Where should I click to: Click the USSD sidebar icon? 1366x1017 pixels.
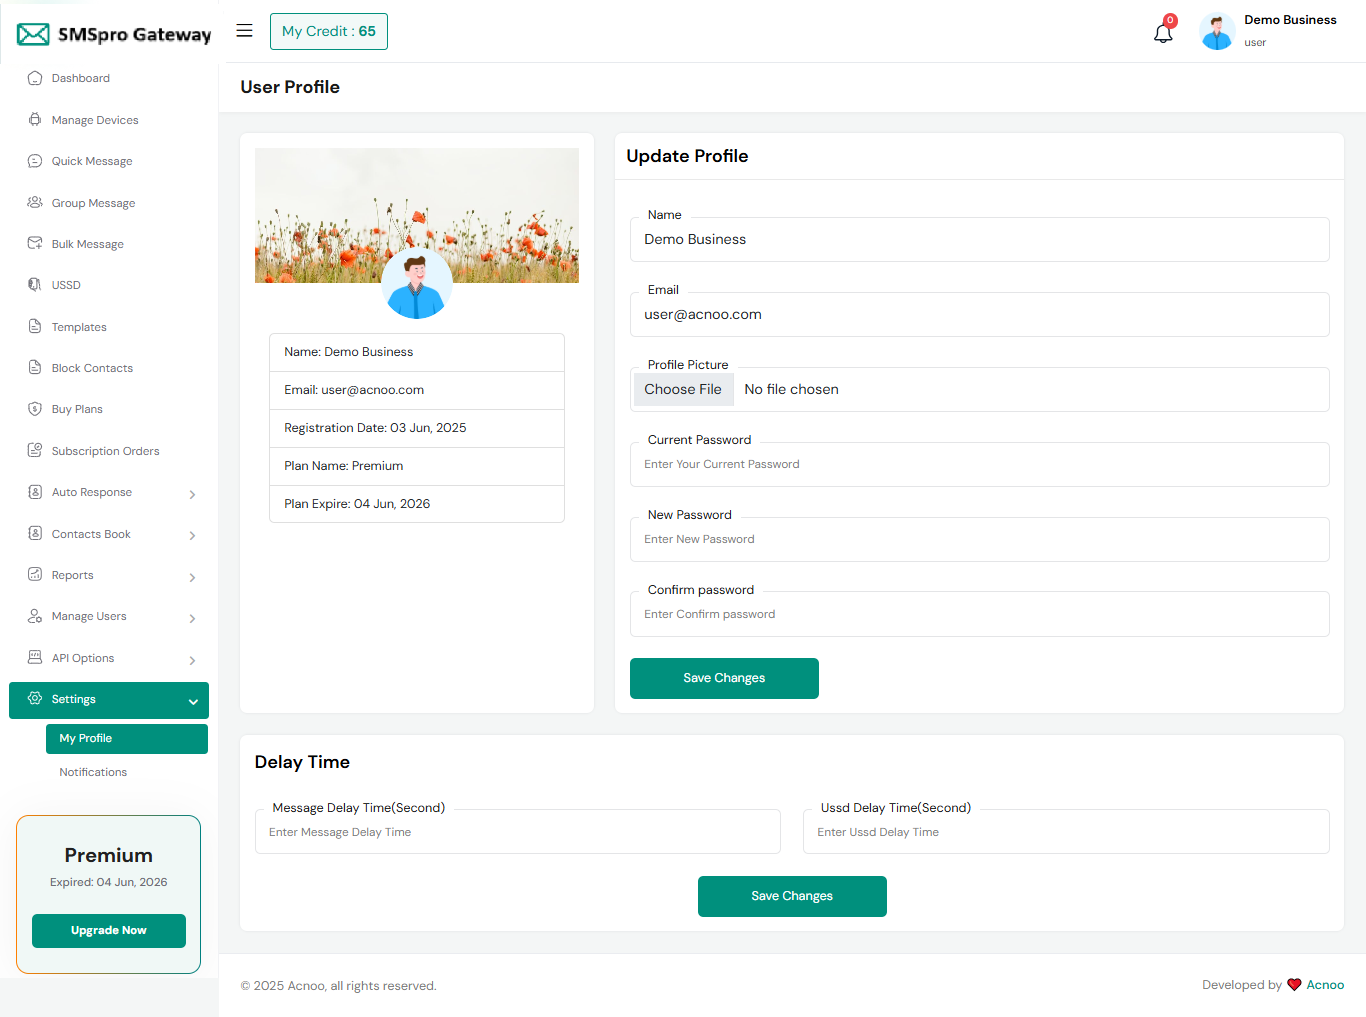click(x=35, y=285)
